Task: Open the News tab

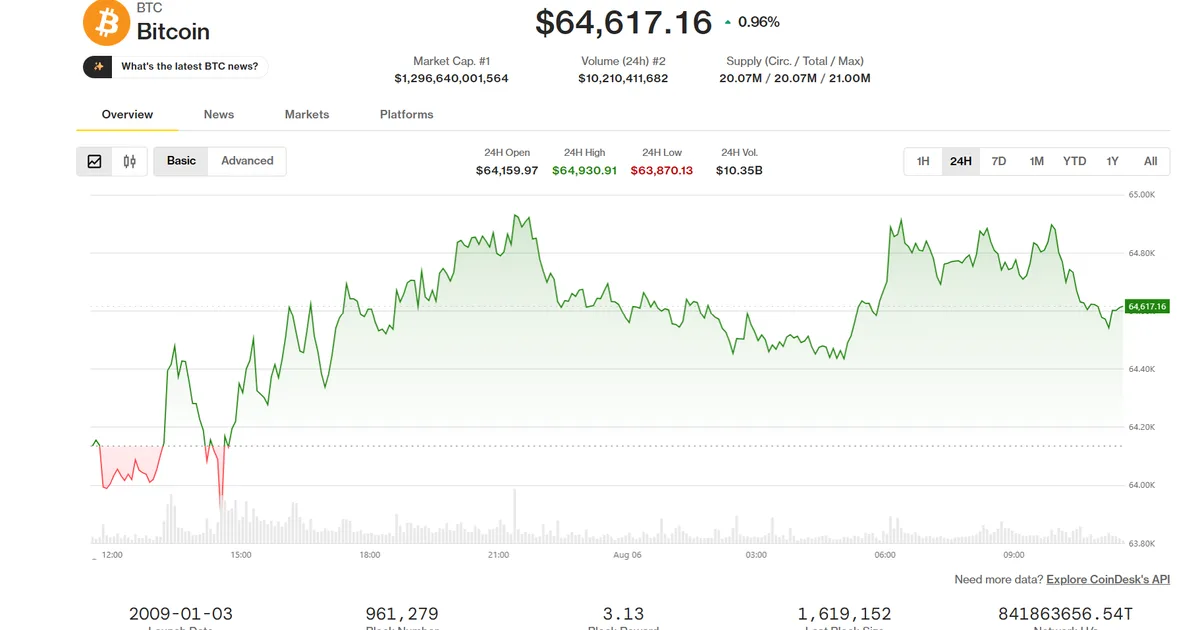Action: pos(219,114)
